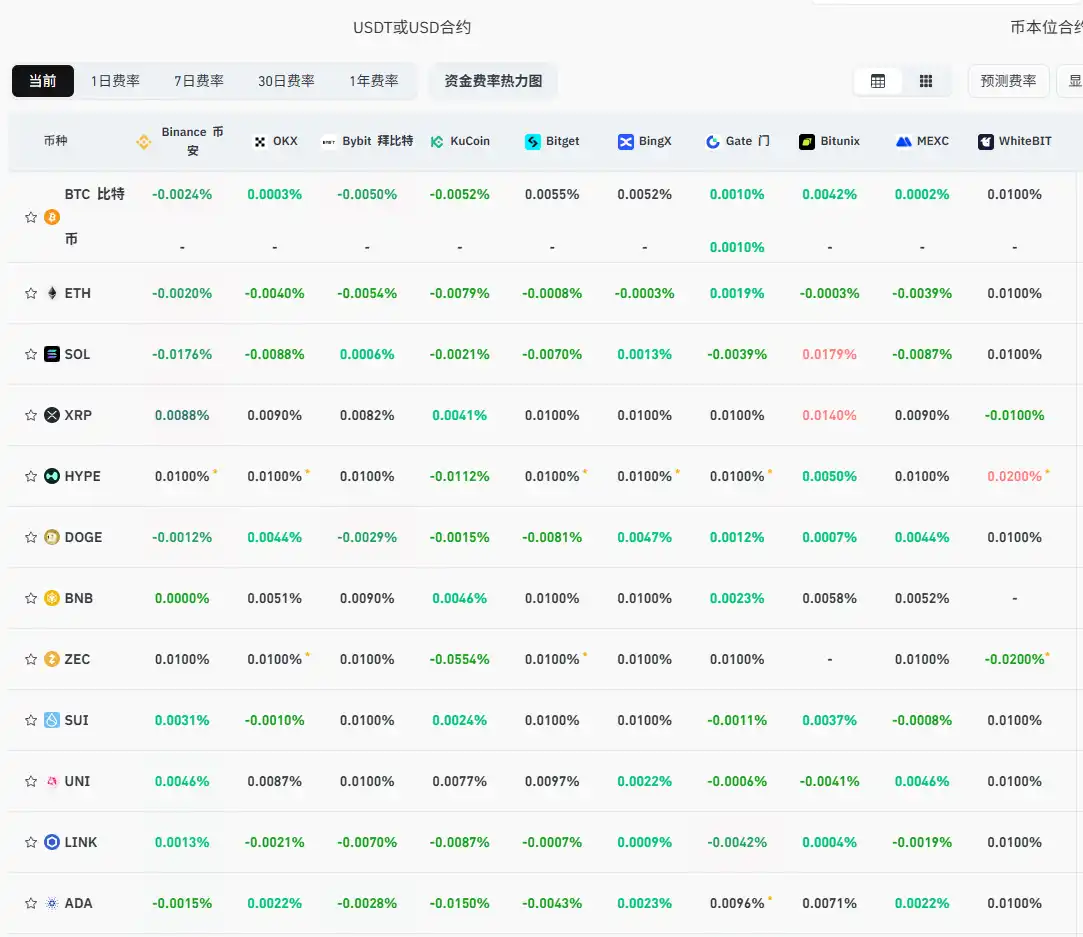Click the WhiteBIT exchange logo

click(984, 141)
